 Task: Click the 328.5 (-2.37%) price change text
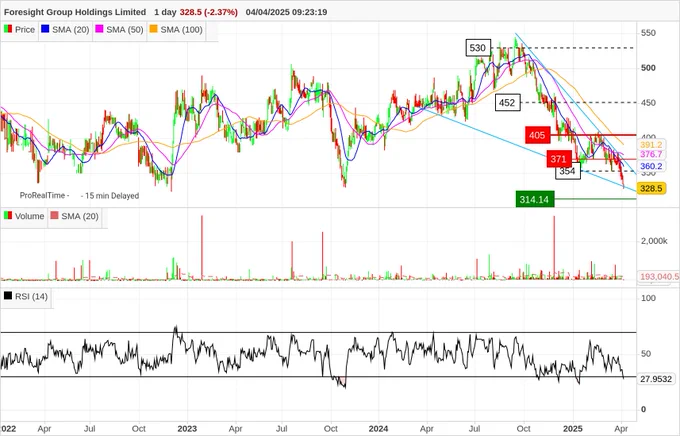(x=209, y=12)
